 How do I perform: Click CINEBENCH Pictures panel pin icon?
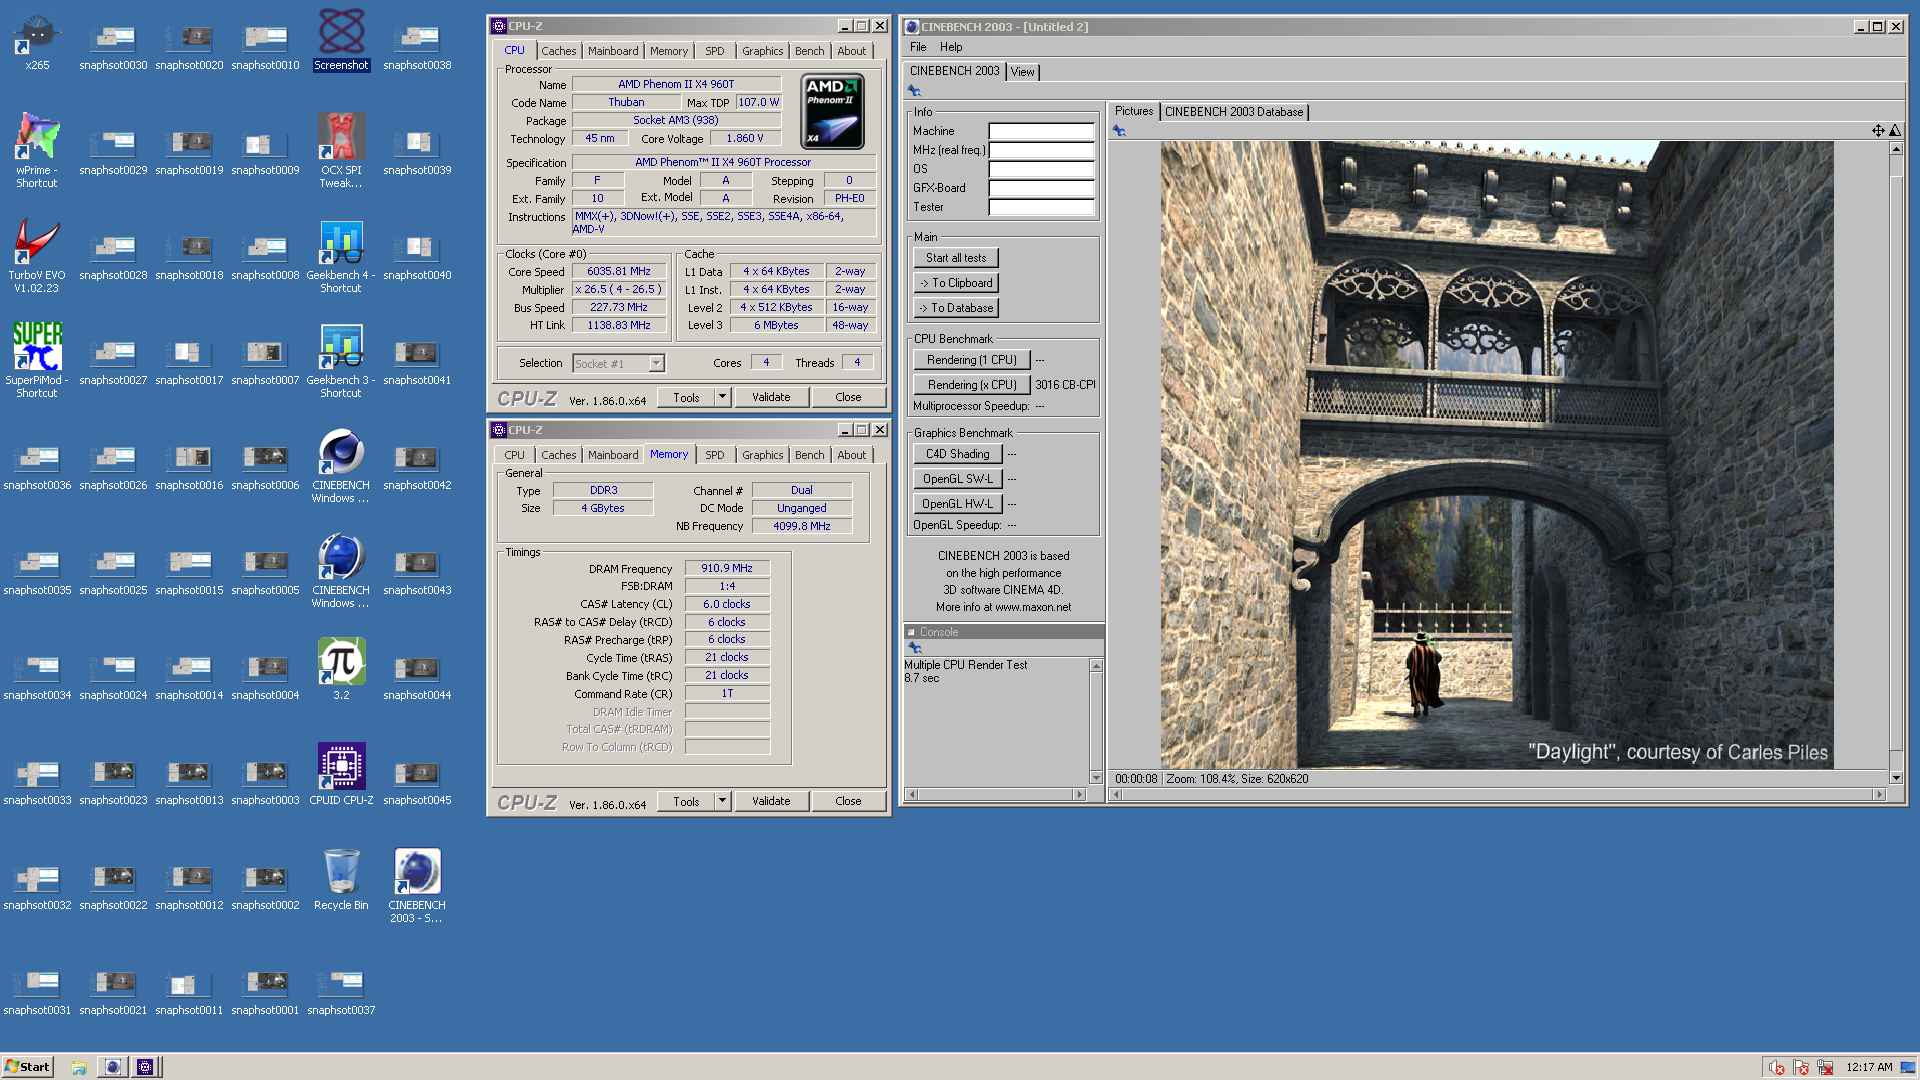click(1119, 131)
